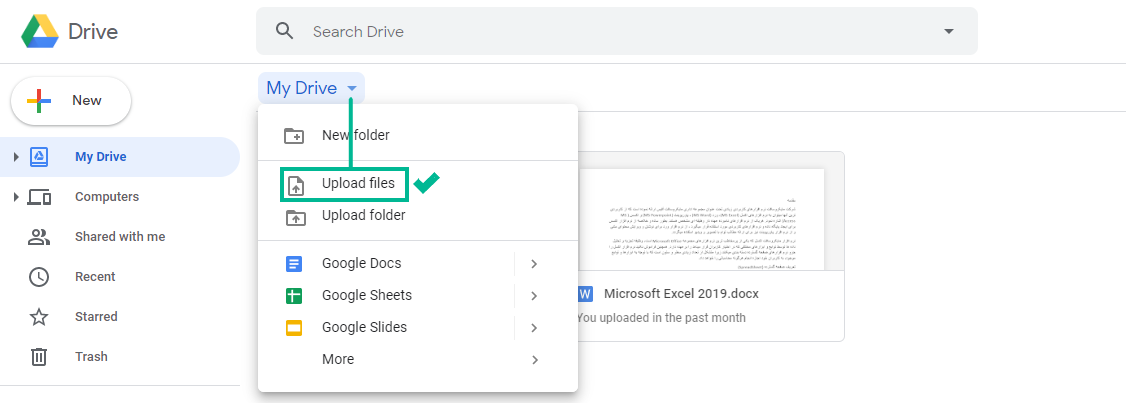Screen dimensions: 1126x403
Task: Click the Computers devices icon
Action: [x=39, y=197]
